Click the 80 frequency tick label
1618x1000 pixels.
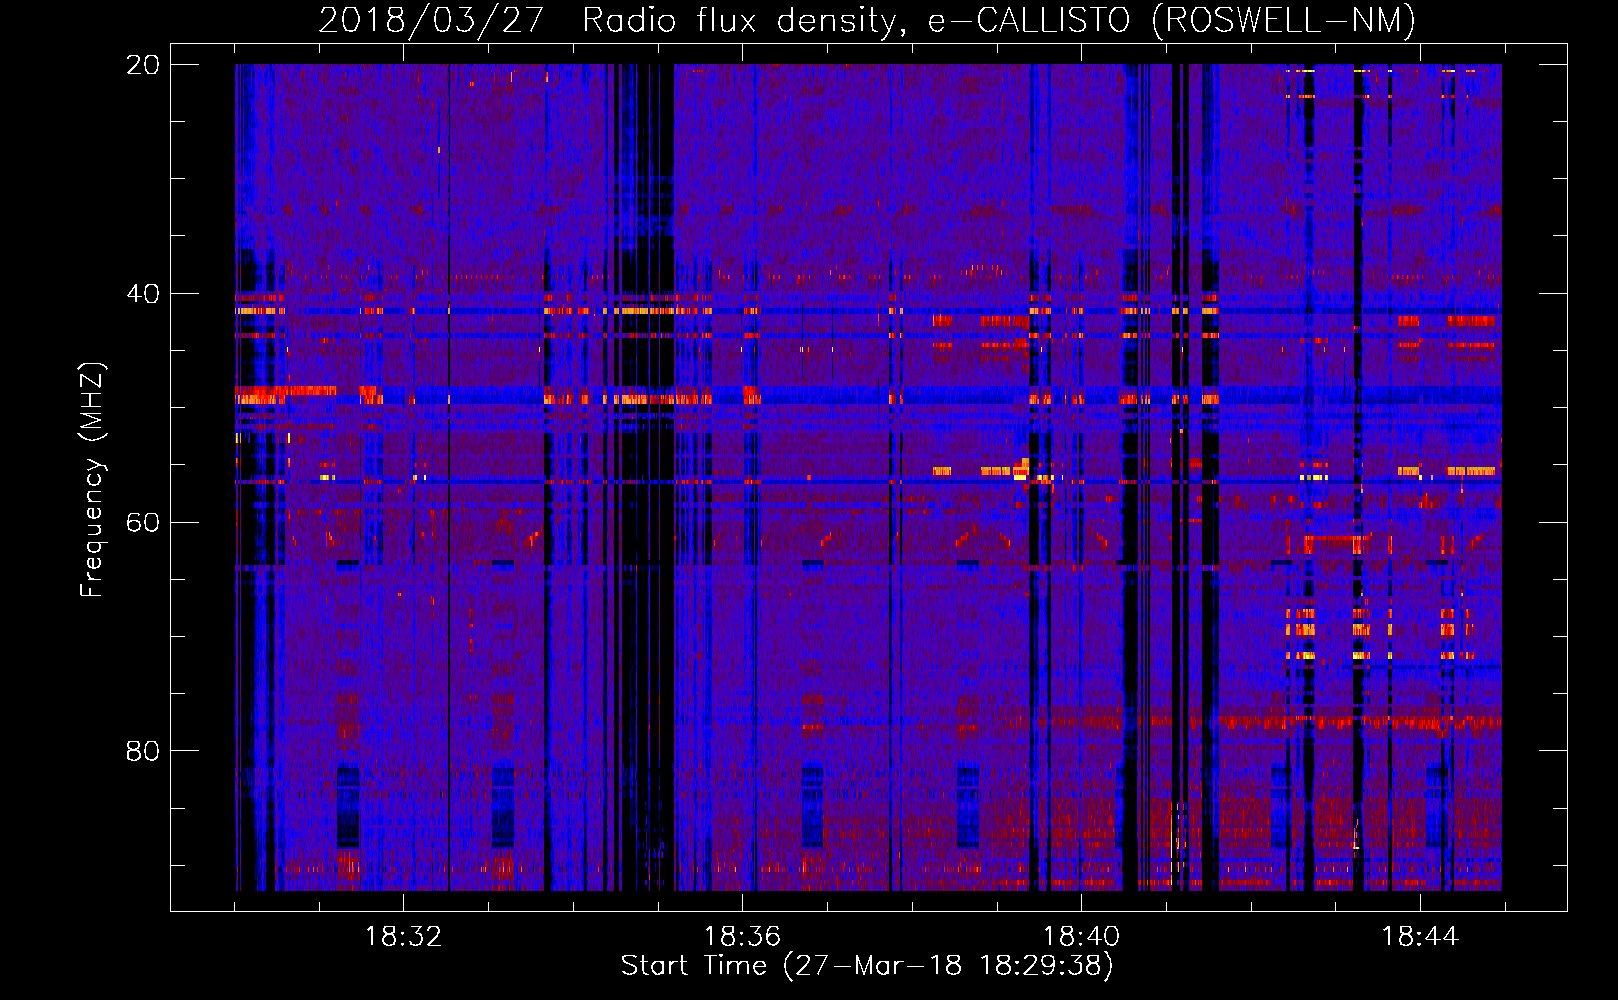coord(142,751)
